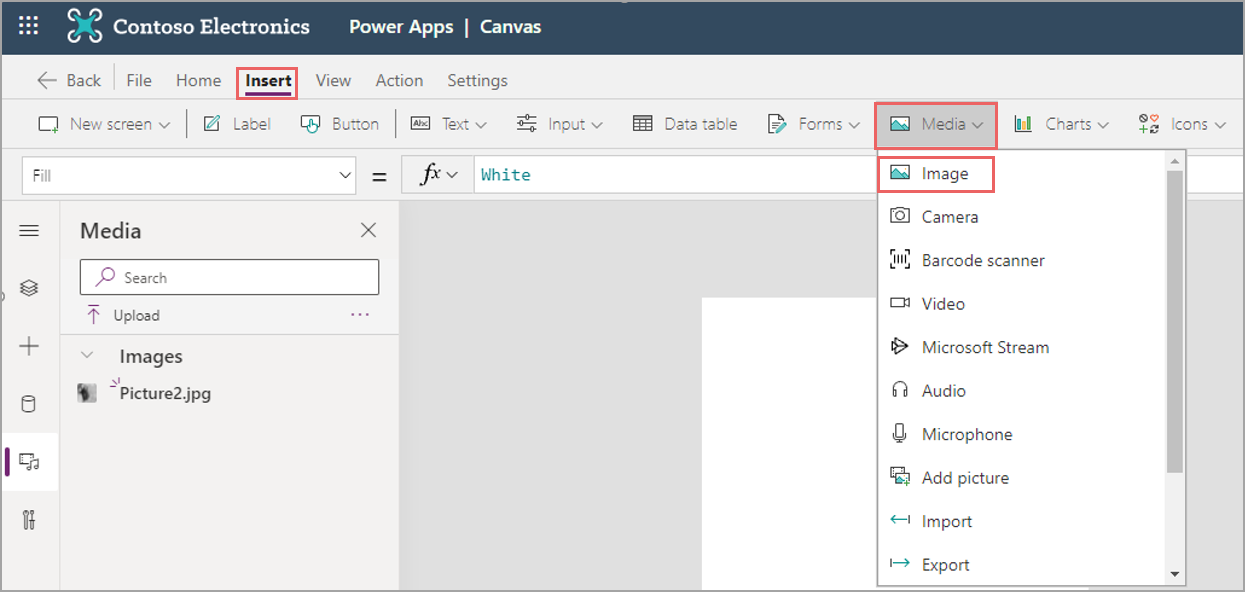
Task: Open the View tab
Action: (x=333, y=80)
